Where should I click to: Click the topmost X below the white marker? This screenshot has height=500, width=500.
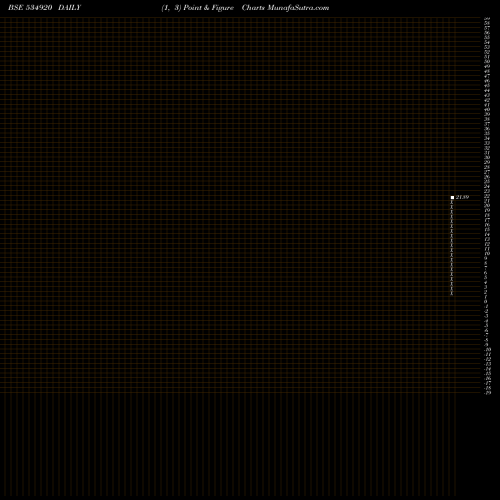click(x=452, y=202)
